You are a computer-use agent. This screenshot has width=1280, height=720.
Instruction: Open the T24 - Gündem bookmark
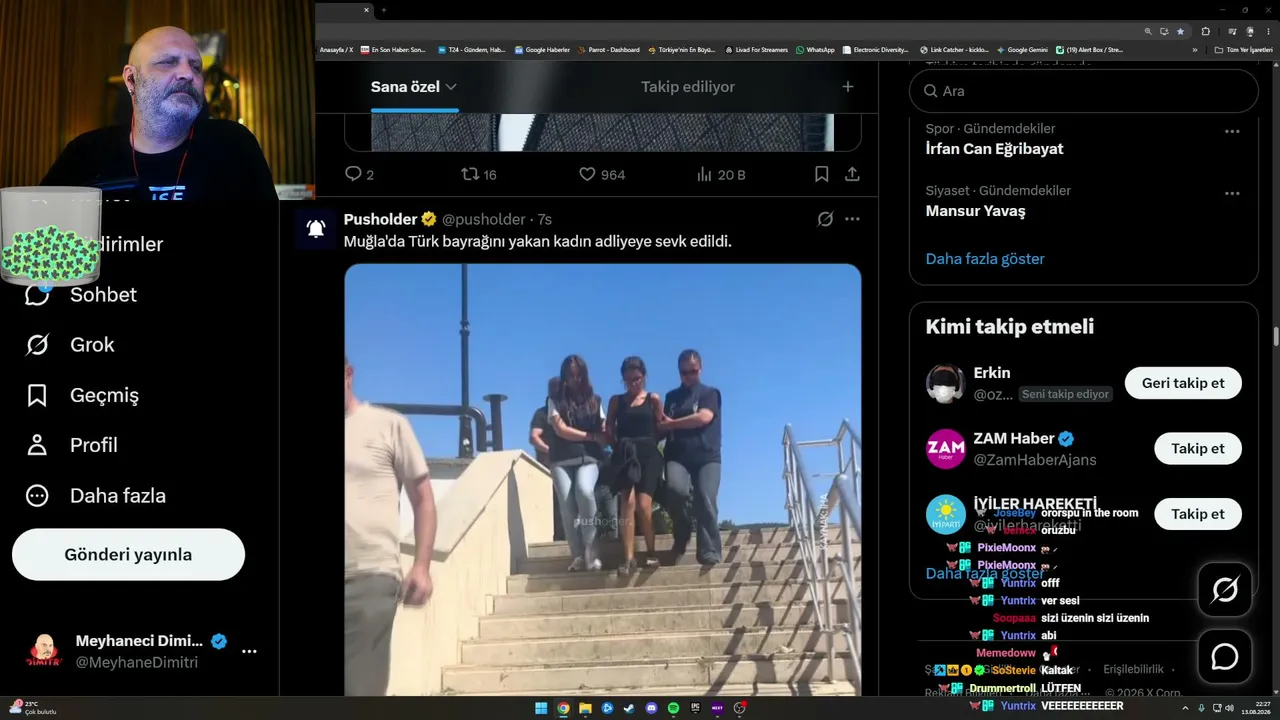click(472, 50)
